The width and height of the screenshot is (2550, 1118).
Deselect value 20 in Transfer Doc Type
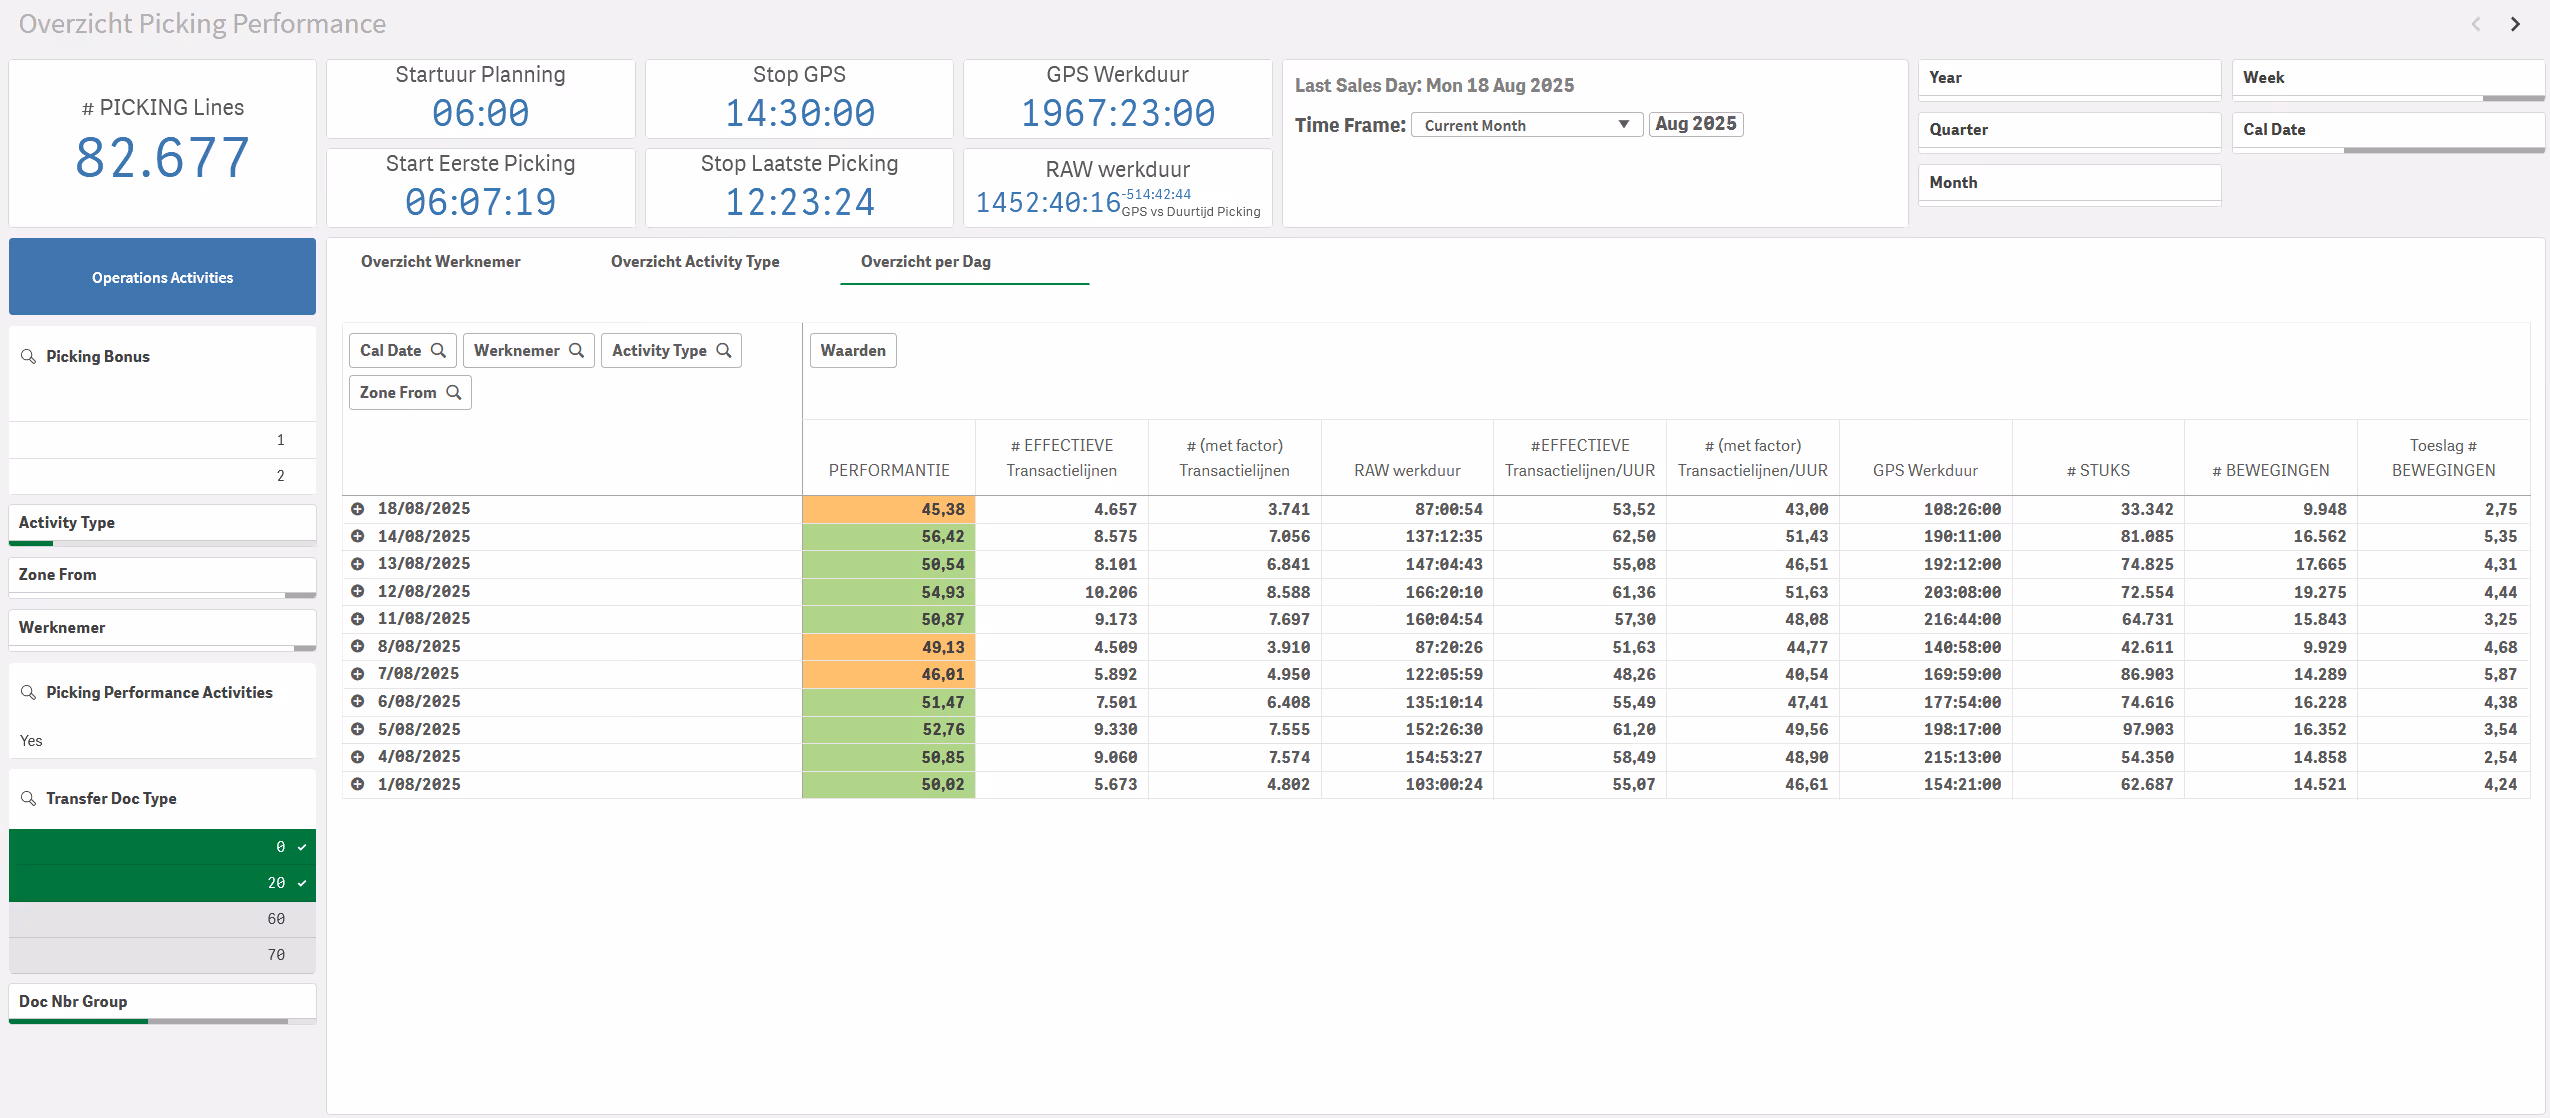click(162, 883)
